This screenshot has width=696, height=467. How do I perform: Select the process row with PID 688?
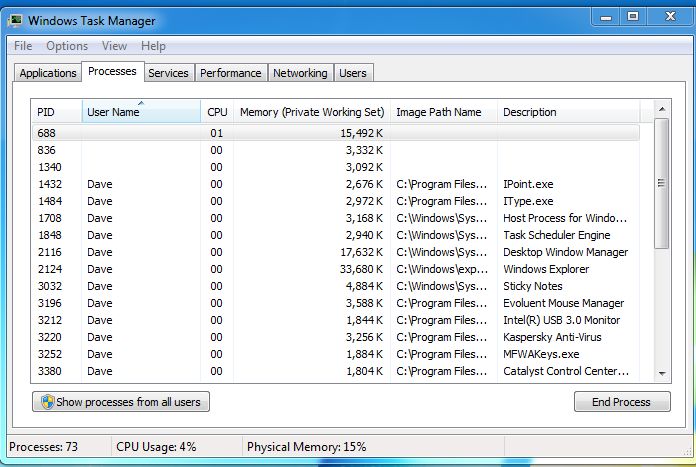click(x=336, y=133)
